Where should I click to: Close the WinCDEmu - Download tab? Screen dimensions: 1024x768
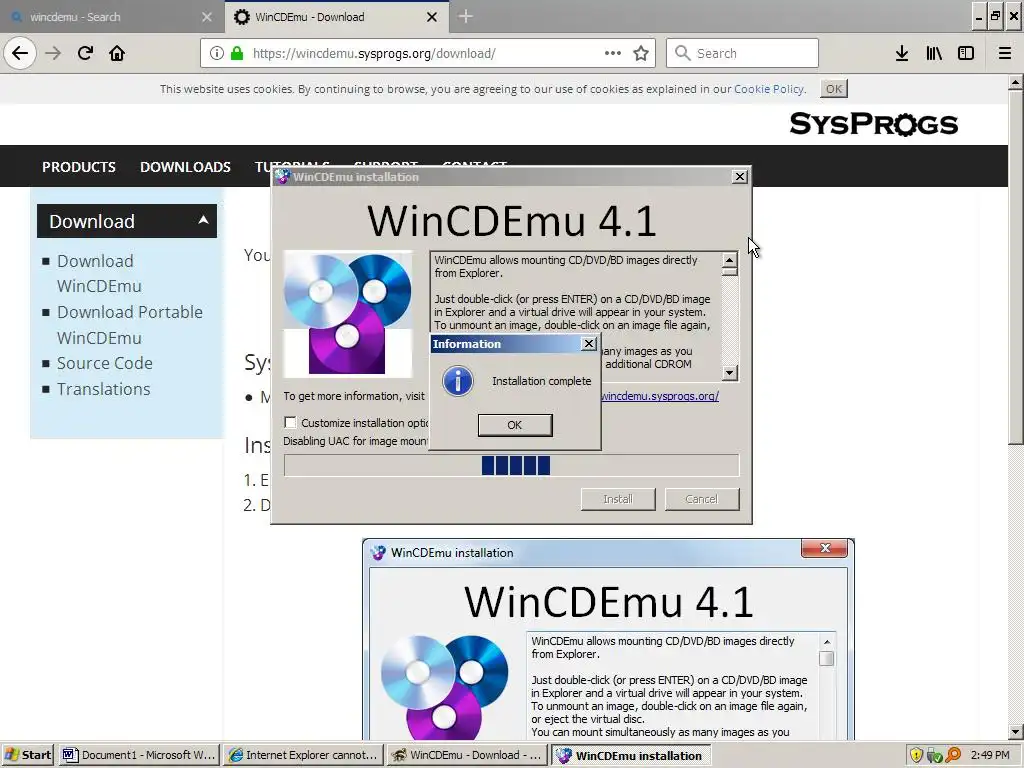(432, 17)
